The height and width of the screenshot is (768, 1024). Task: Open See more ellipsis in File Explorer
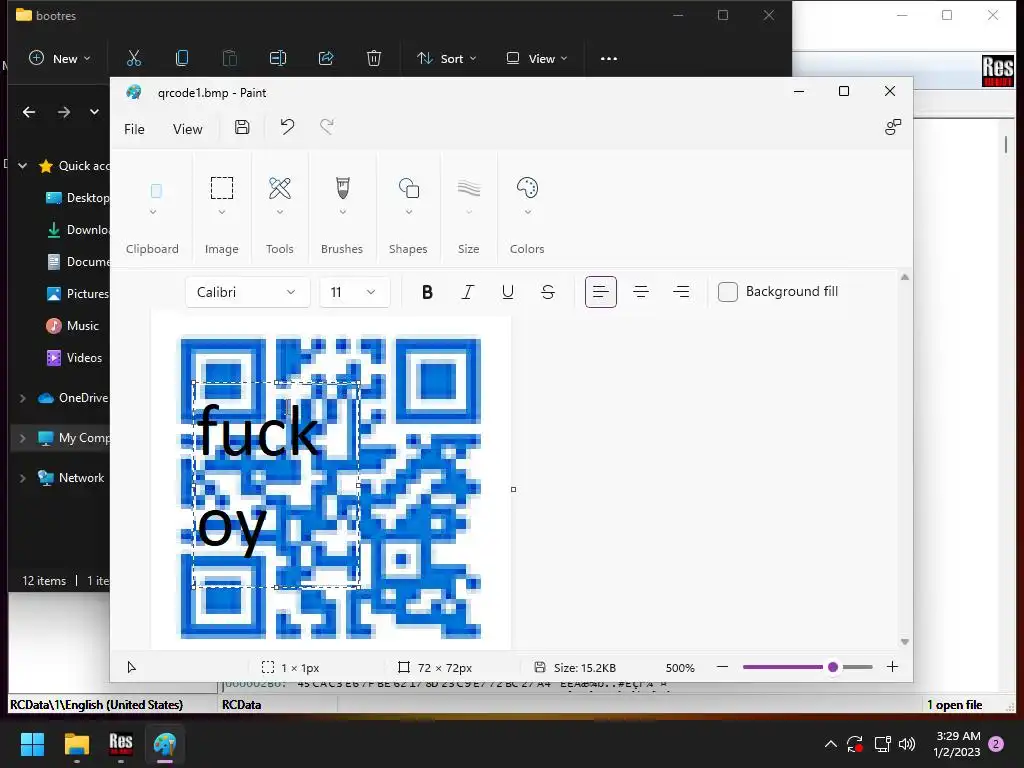609,59
